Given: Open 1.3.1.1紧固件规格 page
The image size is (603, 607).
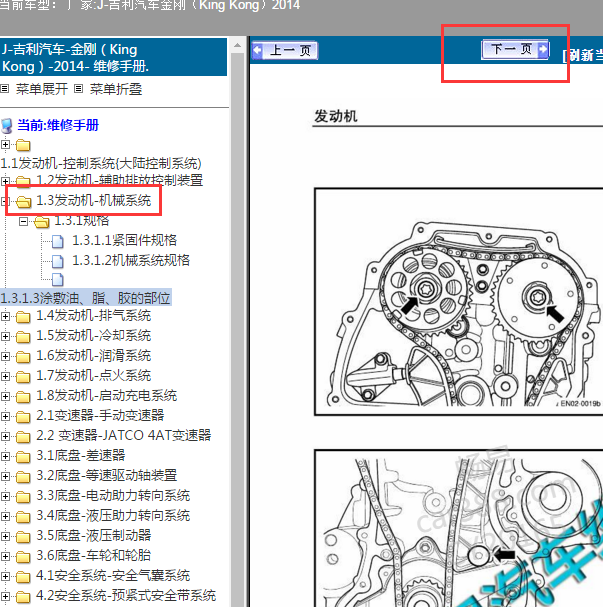Looking at the screenshot, I should pos(125,240).
